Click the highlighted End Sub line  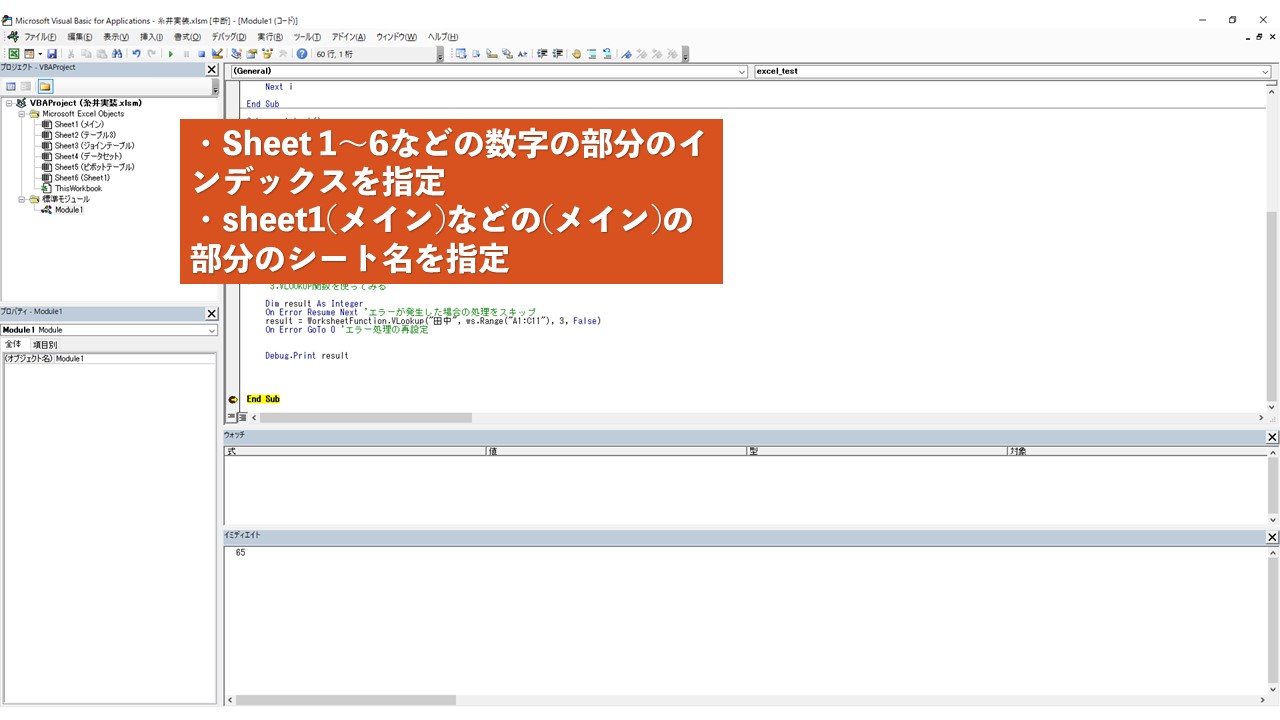click(263, 399)
